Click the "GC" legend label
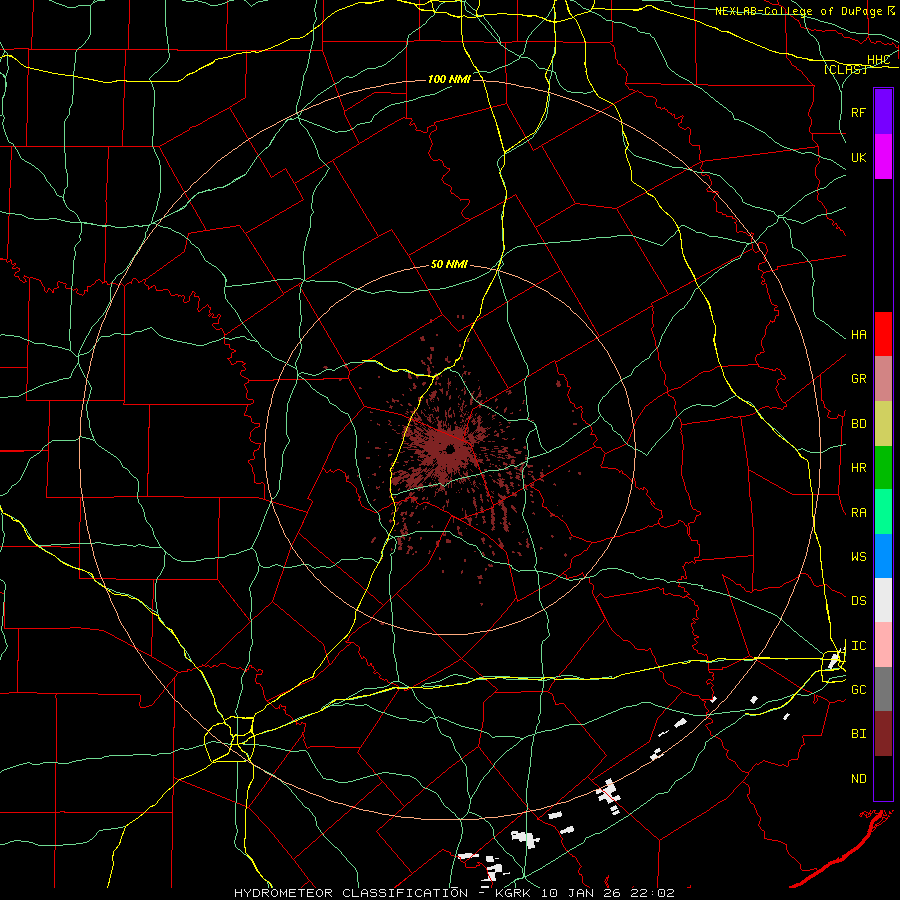The width and height of the screenshot is (900, 900). click(858, 690)
